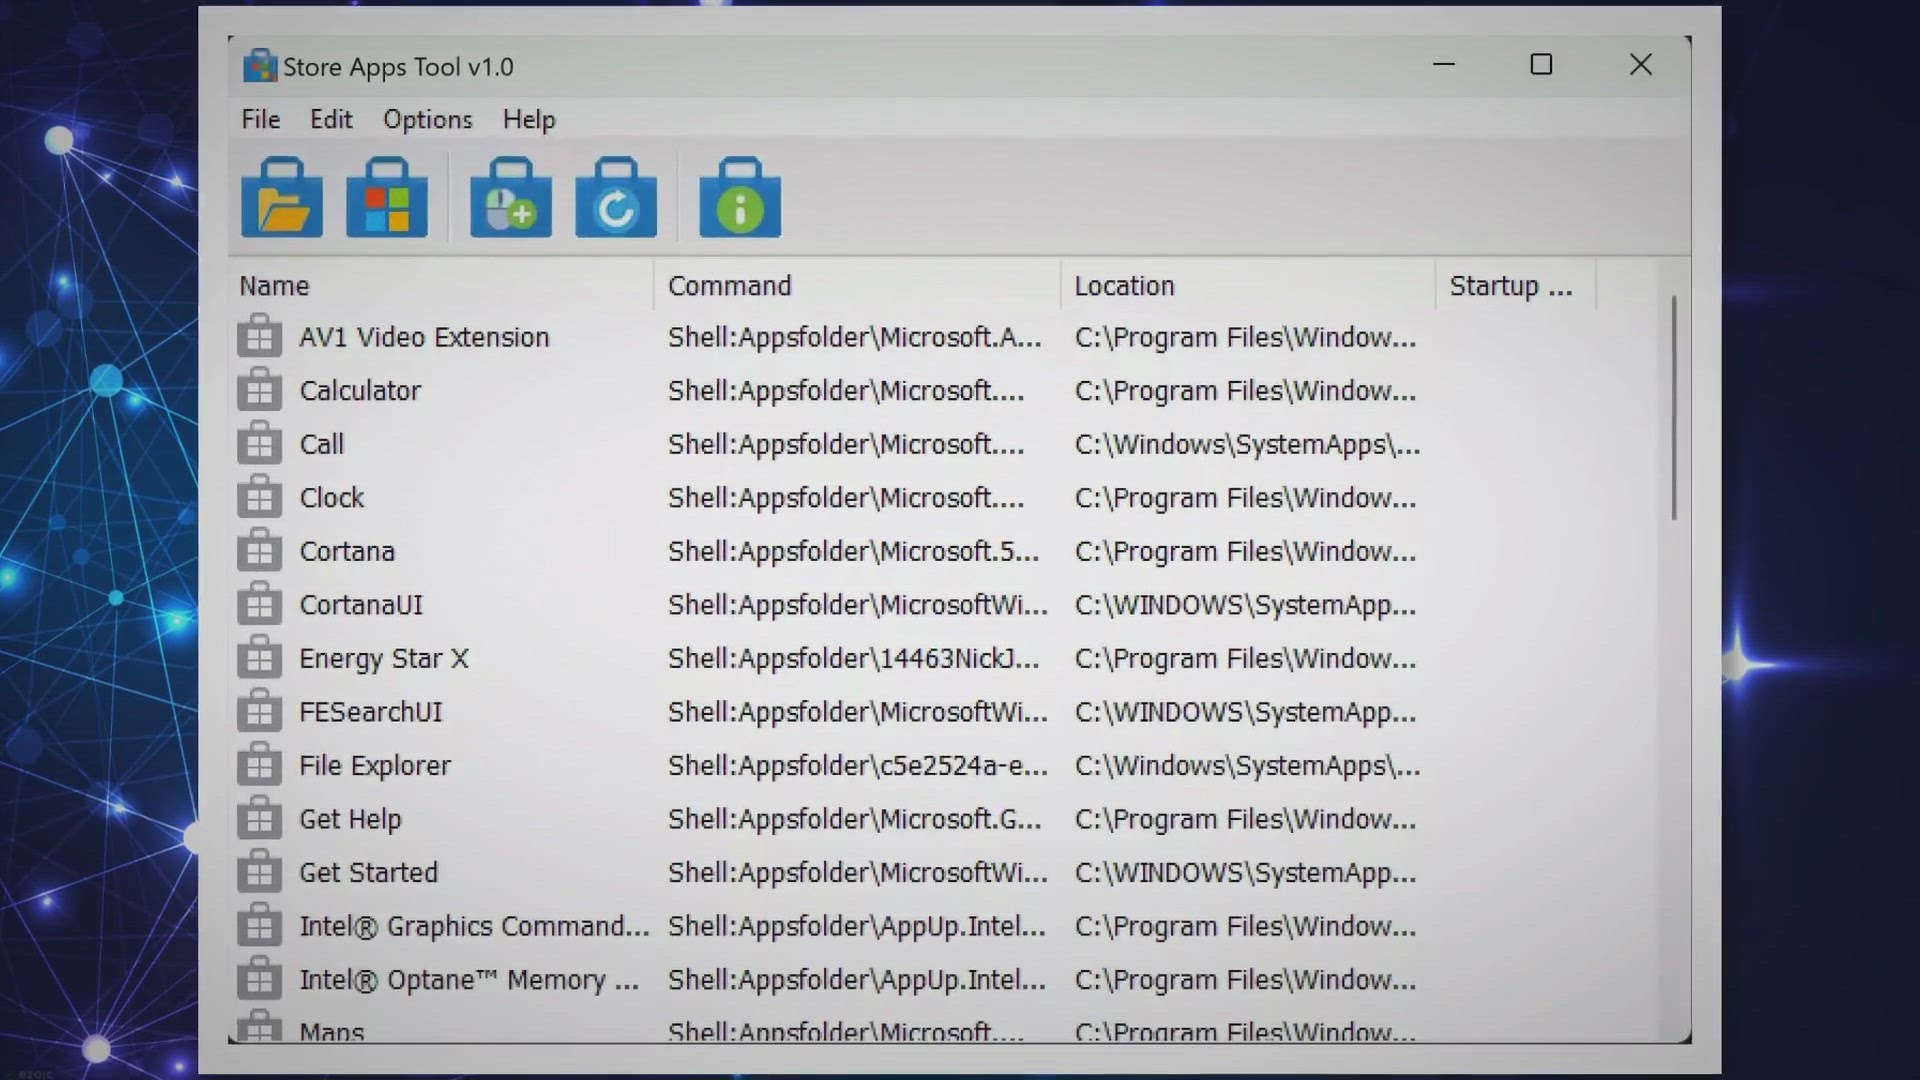This screenshot has width=1920, height=1080.
Task: Click the Intel Optane Memory row icon
Action: (259, 978)
